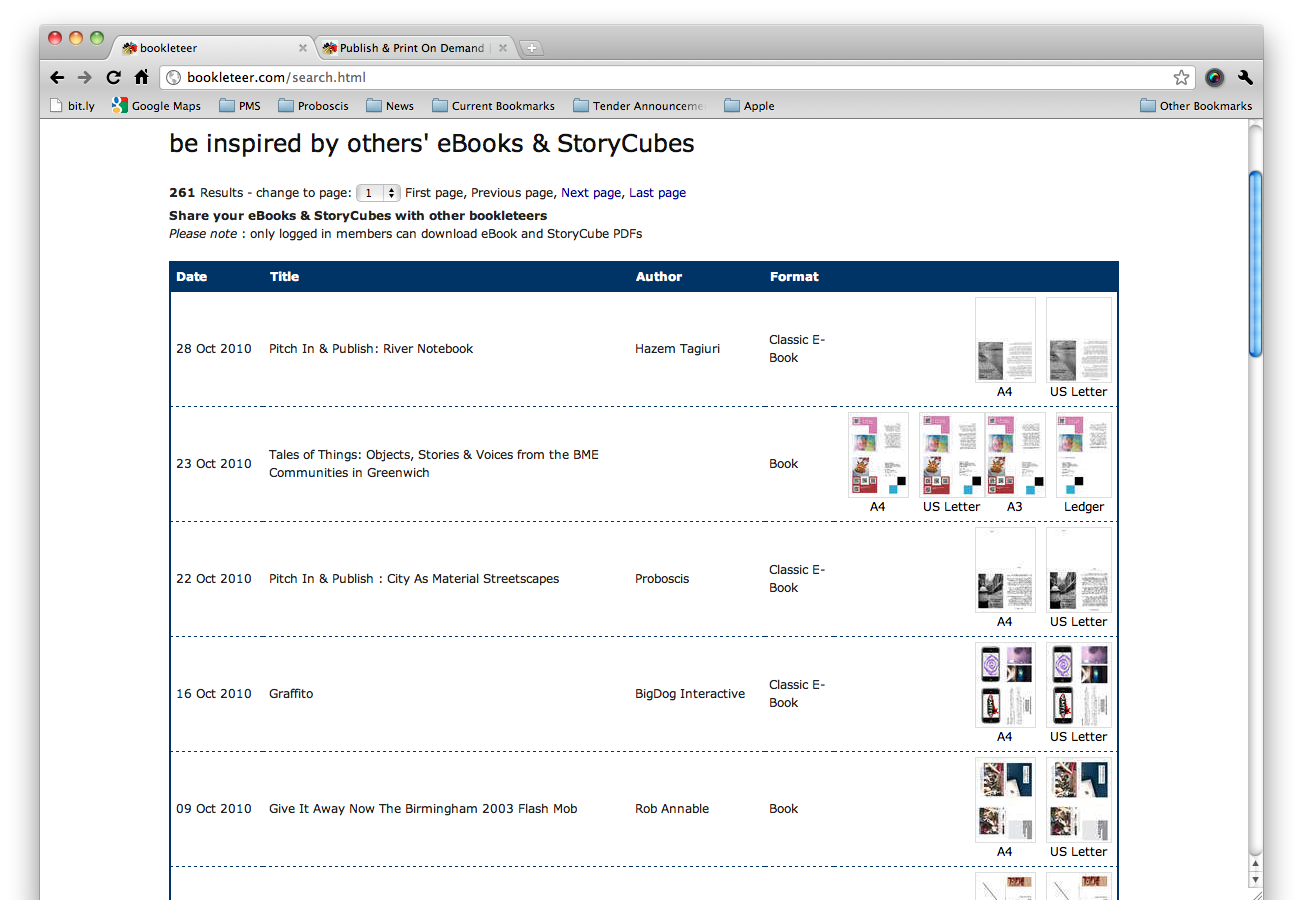Go back with the browser back arrow

[x=57, y=77]
